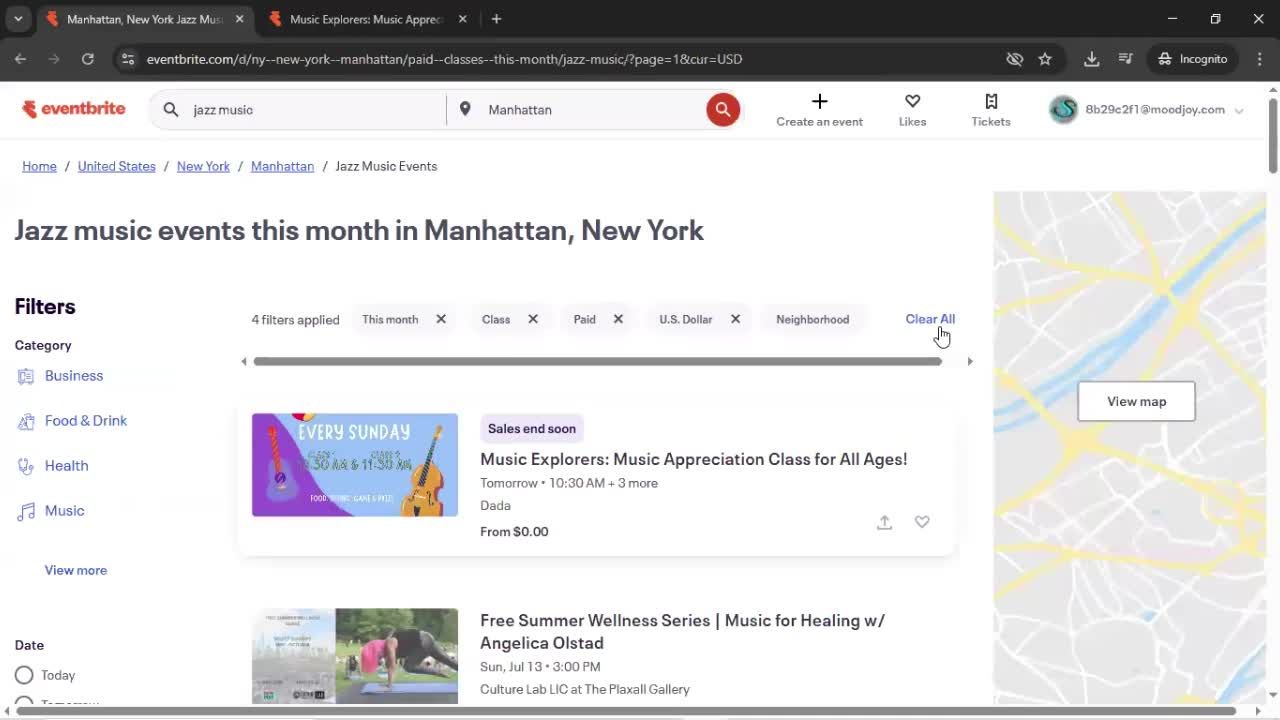The height and width of the screenshot is (720, 1280).
Task: Click Clear All filters
Action: [930, 319]
